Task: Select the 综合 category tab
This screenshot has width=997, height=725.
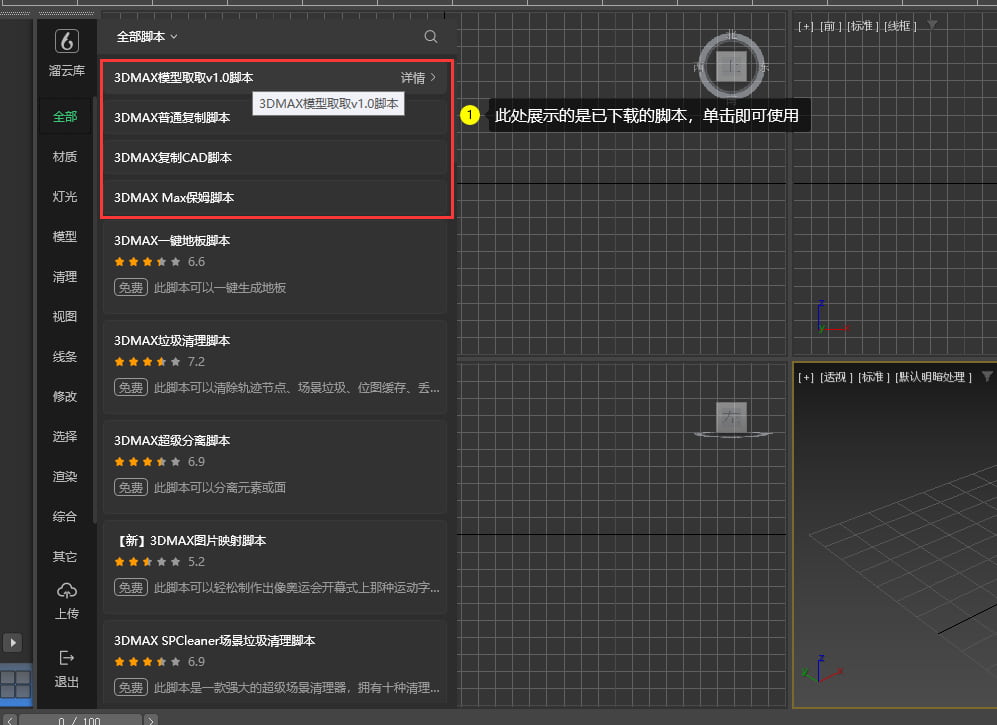Action: (x=65, y=516)
